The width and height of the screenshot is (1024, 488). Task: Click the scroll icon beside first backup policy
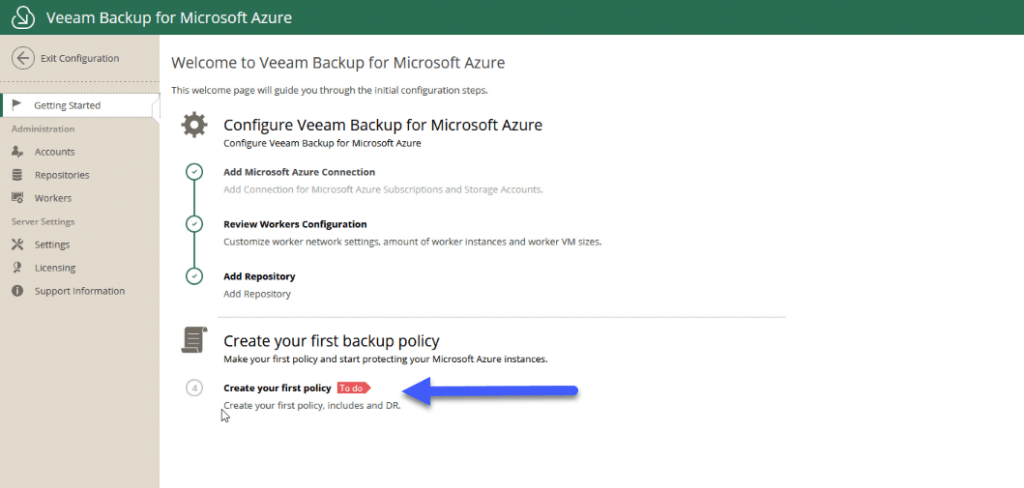tap(194, 340)
